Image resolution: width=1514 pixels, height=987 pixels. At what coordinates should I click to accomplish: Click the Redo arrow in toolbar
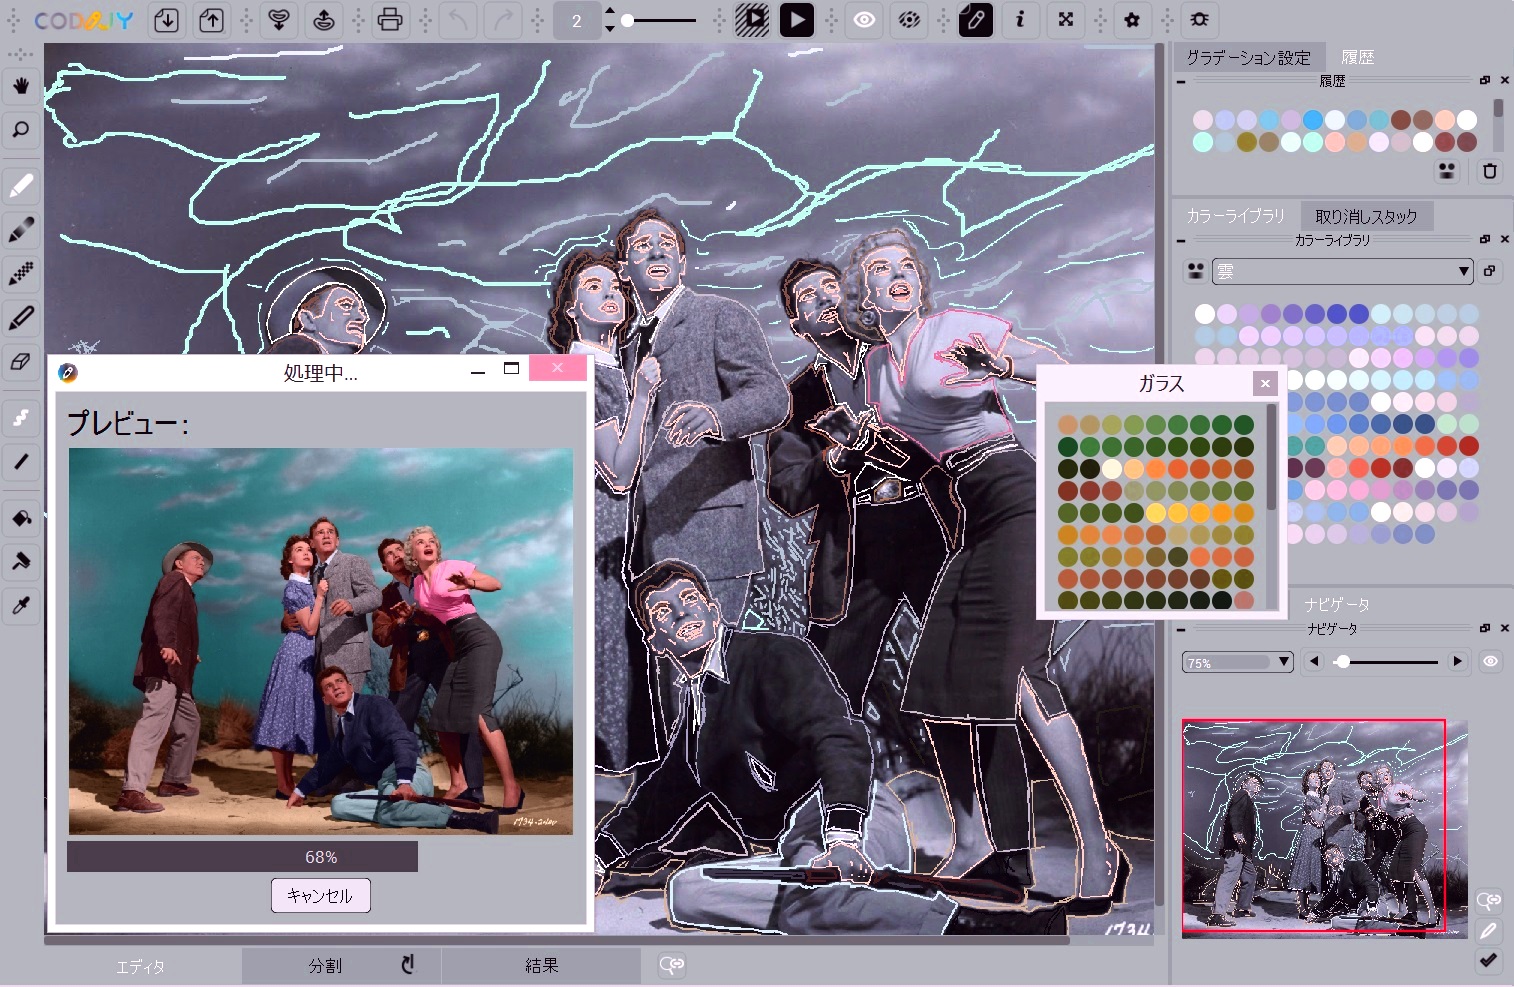pyautogui.click(x=503, y=20)
